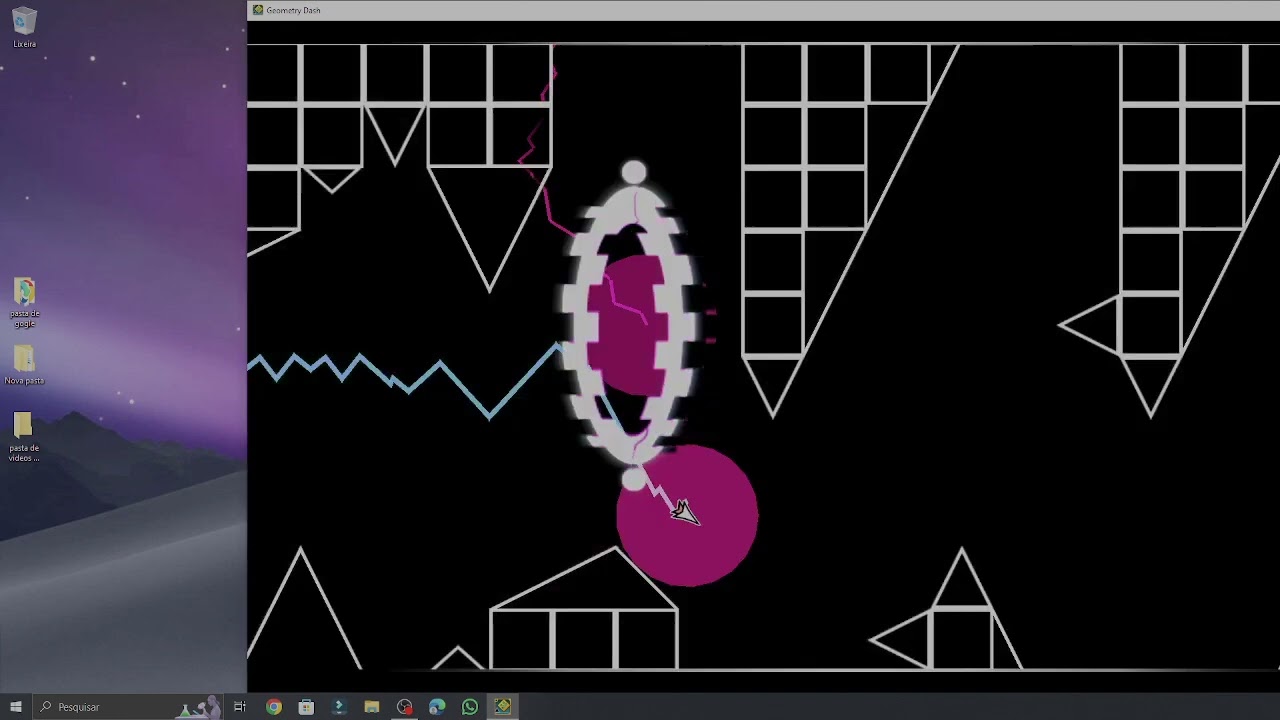Viewport: 1280px width, 720px height.
Task: Launch Google Chrome from the taskbar
Action: 273,707
